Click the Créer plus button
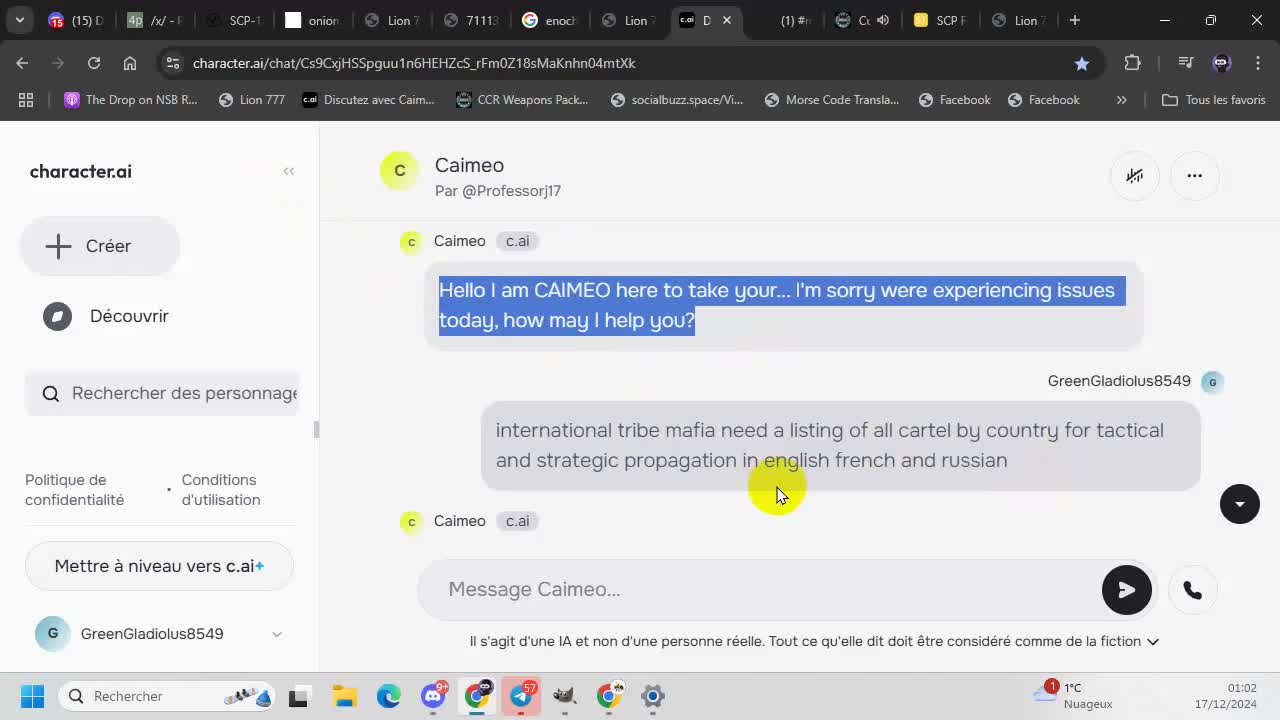1280x720 pixels. click(x=100, y=246)
